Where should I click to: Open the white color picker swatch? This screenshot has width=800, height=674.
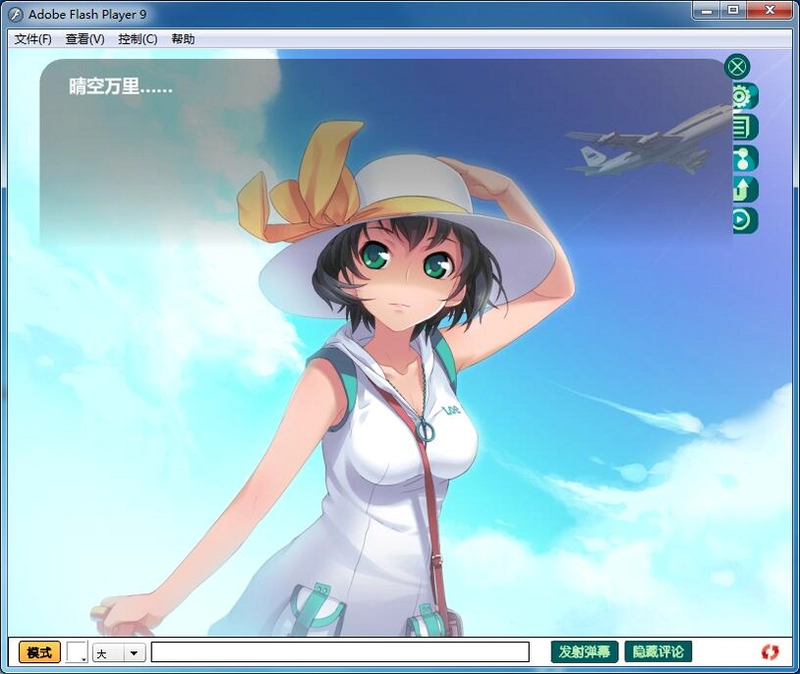[77, 652]
